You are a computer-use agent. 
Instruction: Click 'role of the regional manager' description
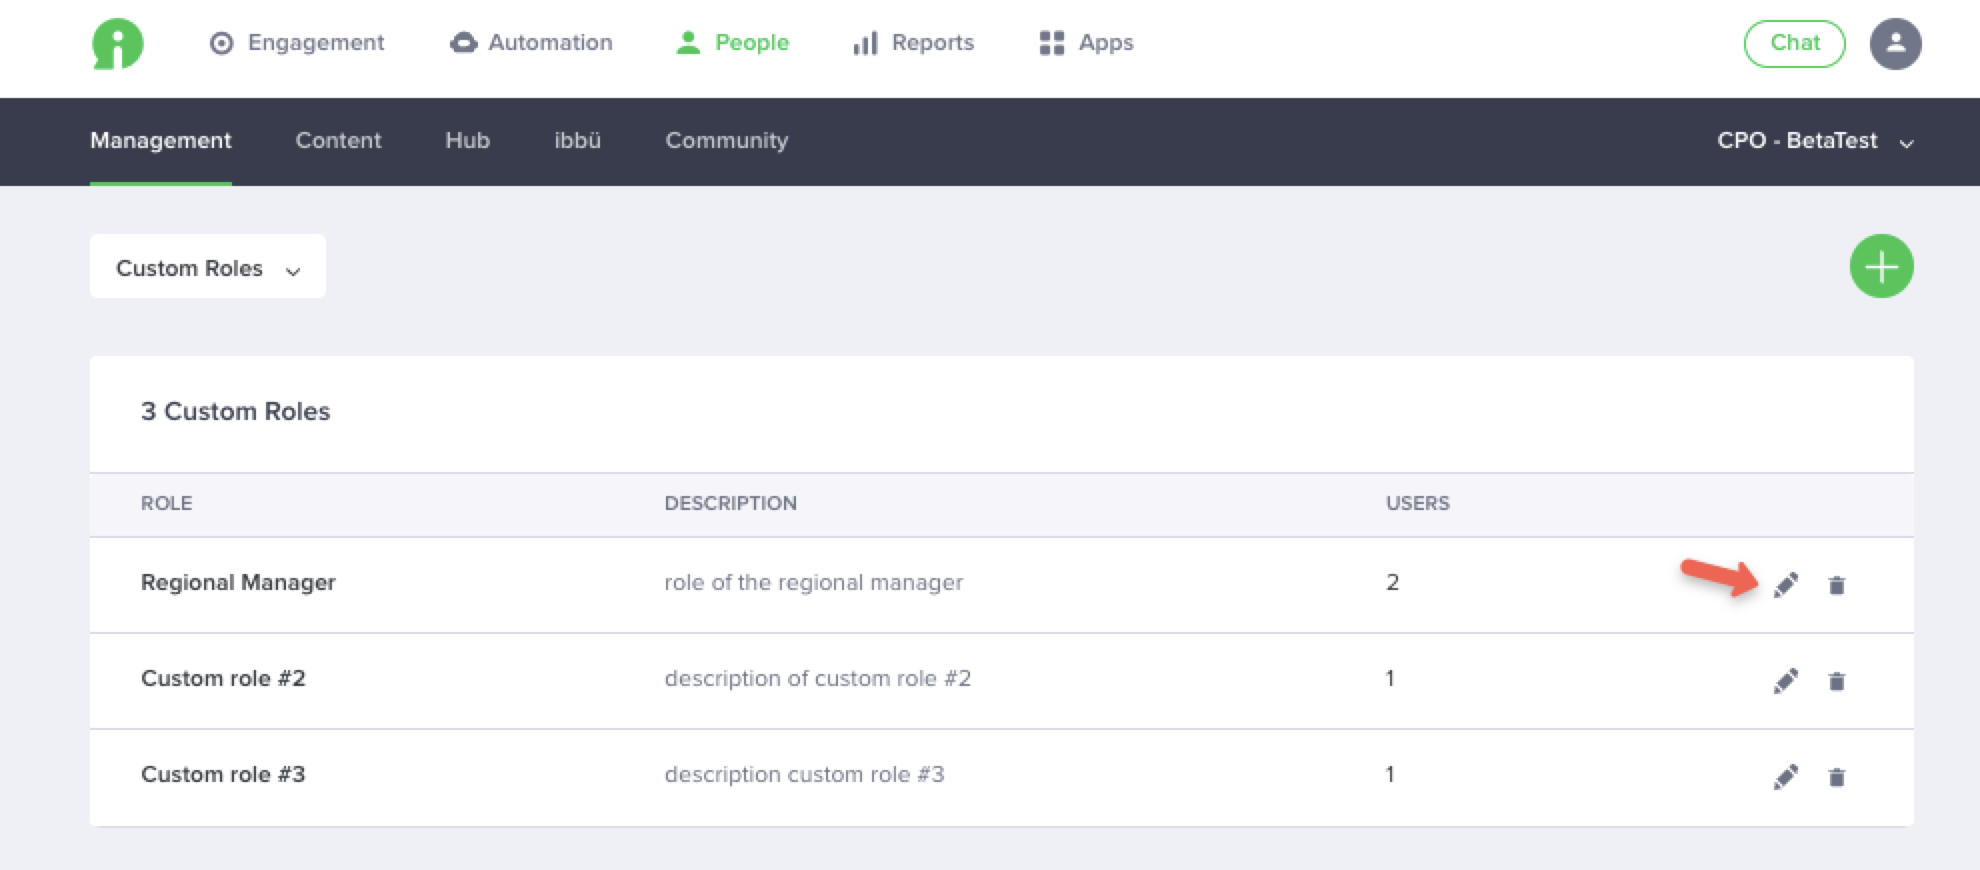pyautogui.click(x=814, y=583)
